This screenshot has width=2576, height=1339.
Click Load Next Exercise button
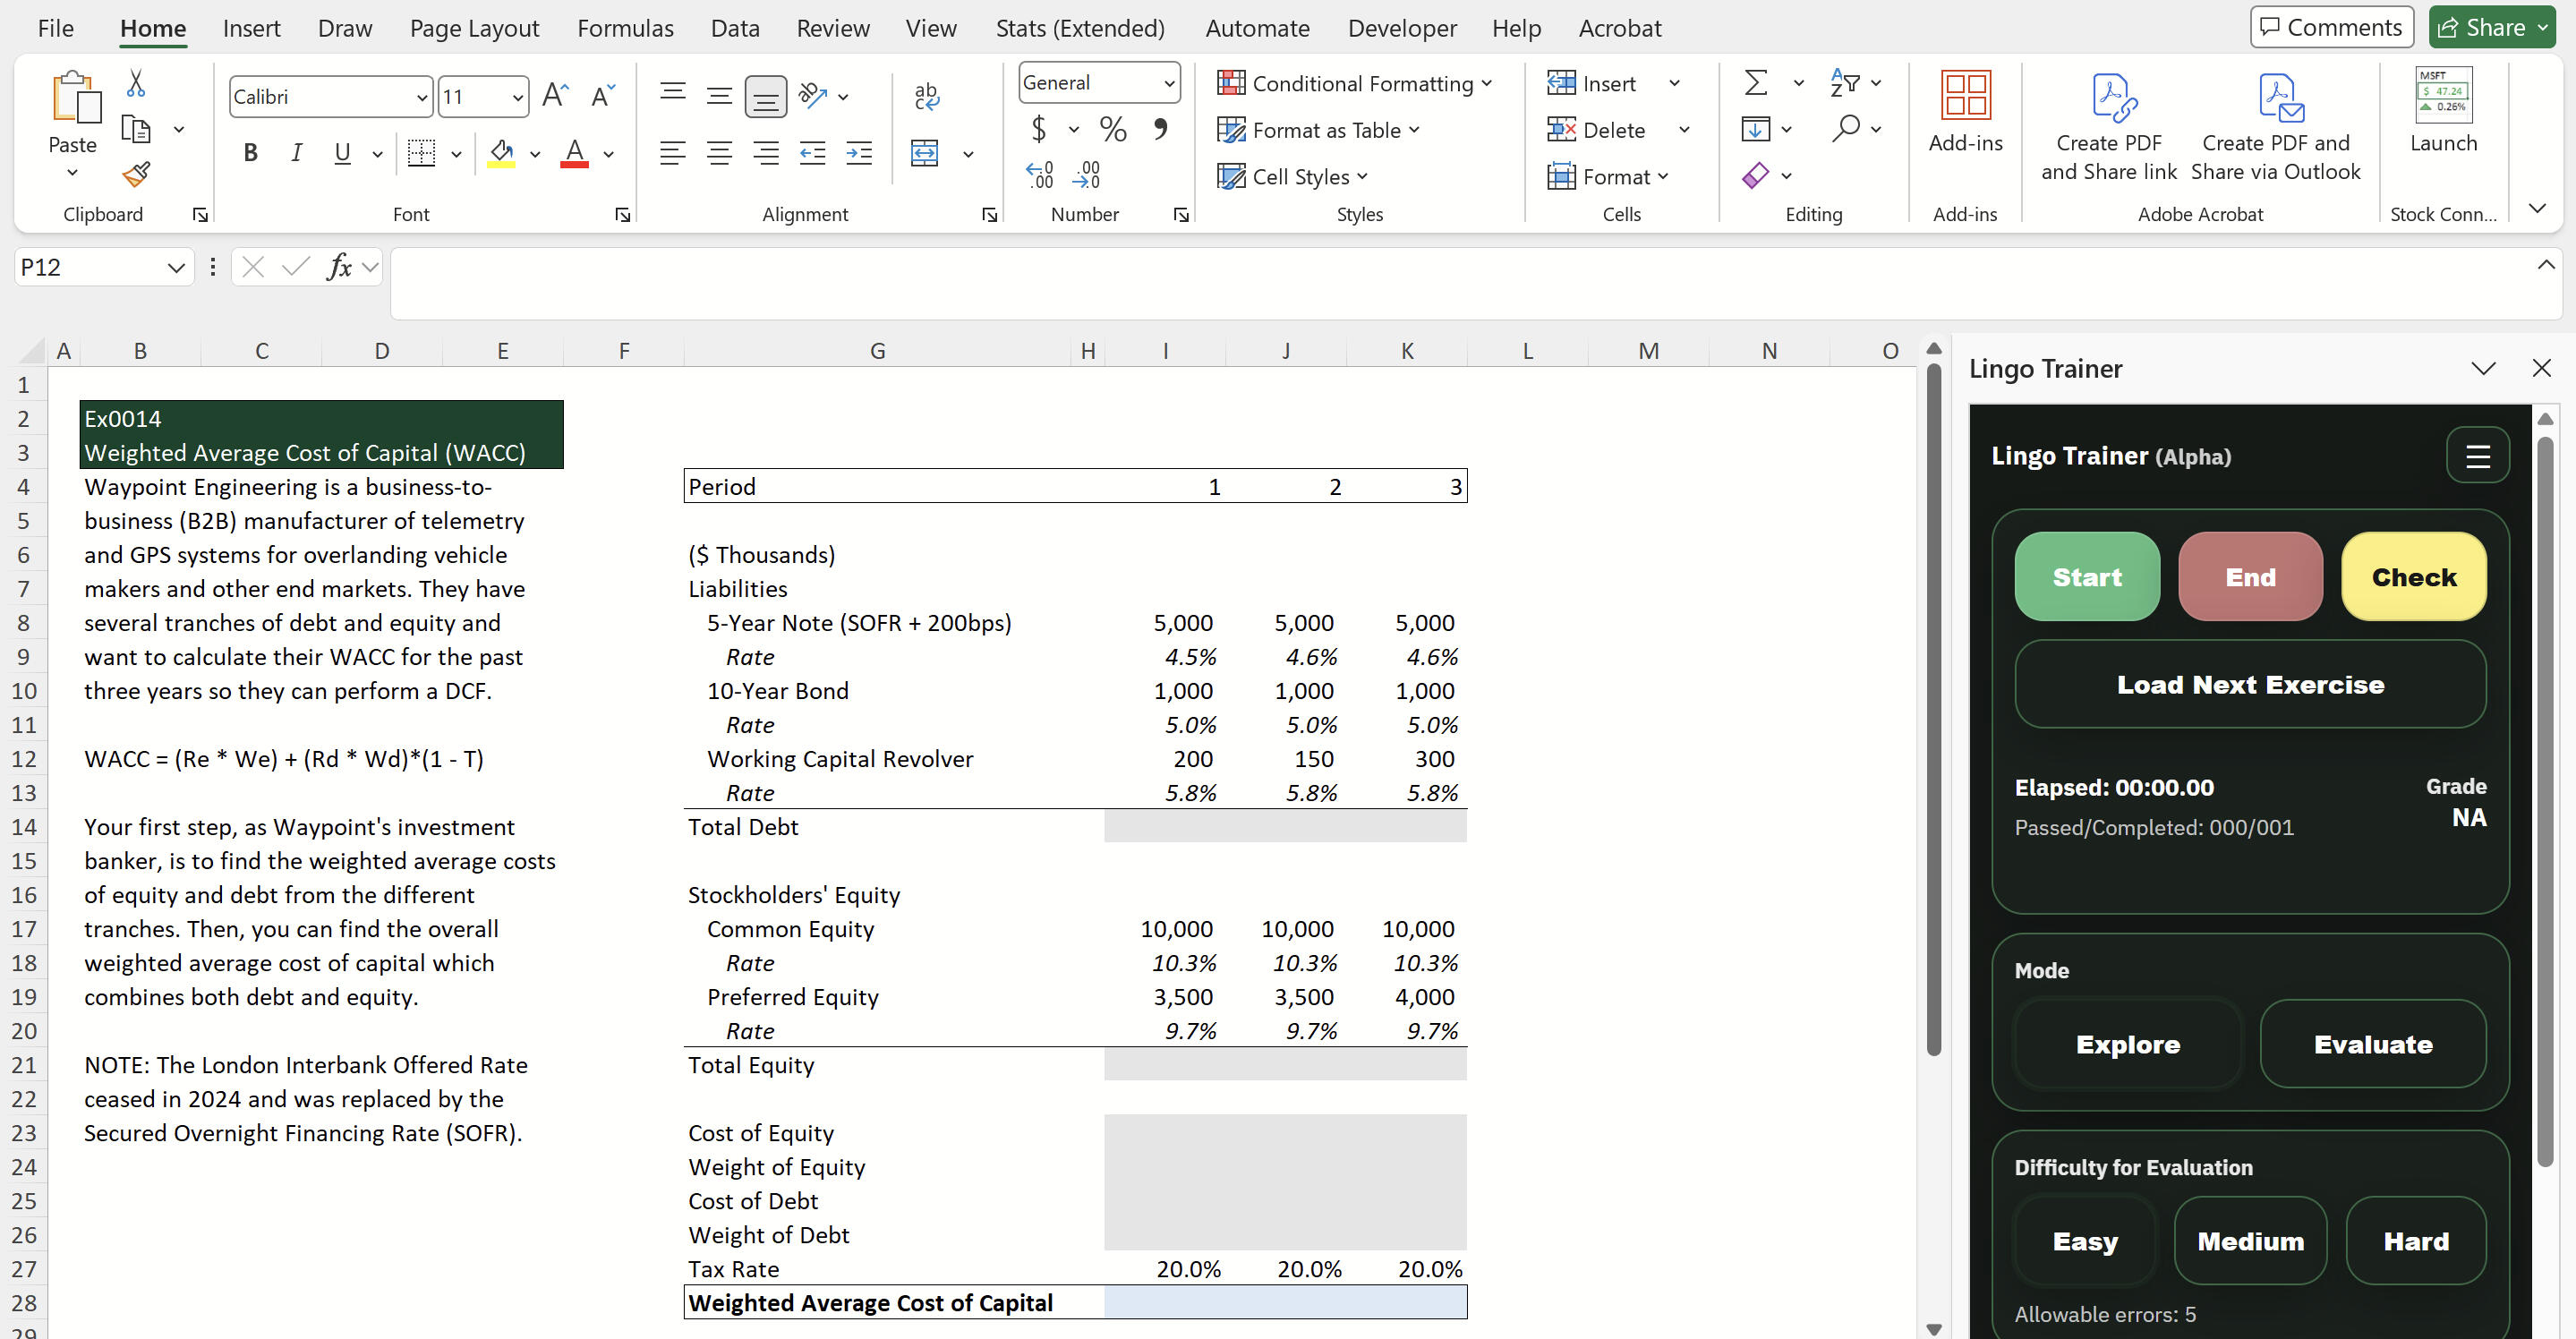tap(2249, 685)
